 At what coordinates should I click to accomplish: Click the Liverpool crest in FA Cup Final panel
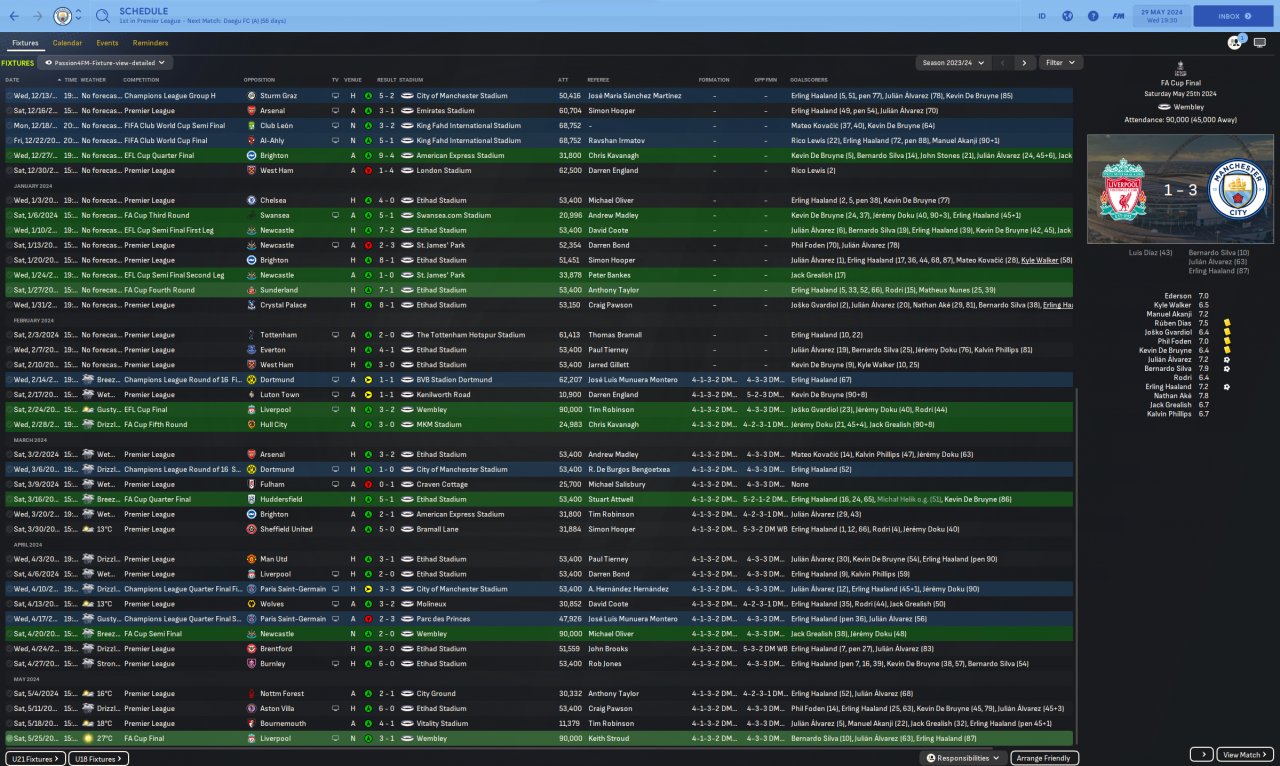point(1123,190)
